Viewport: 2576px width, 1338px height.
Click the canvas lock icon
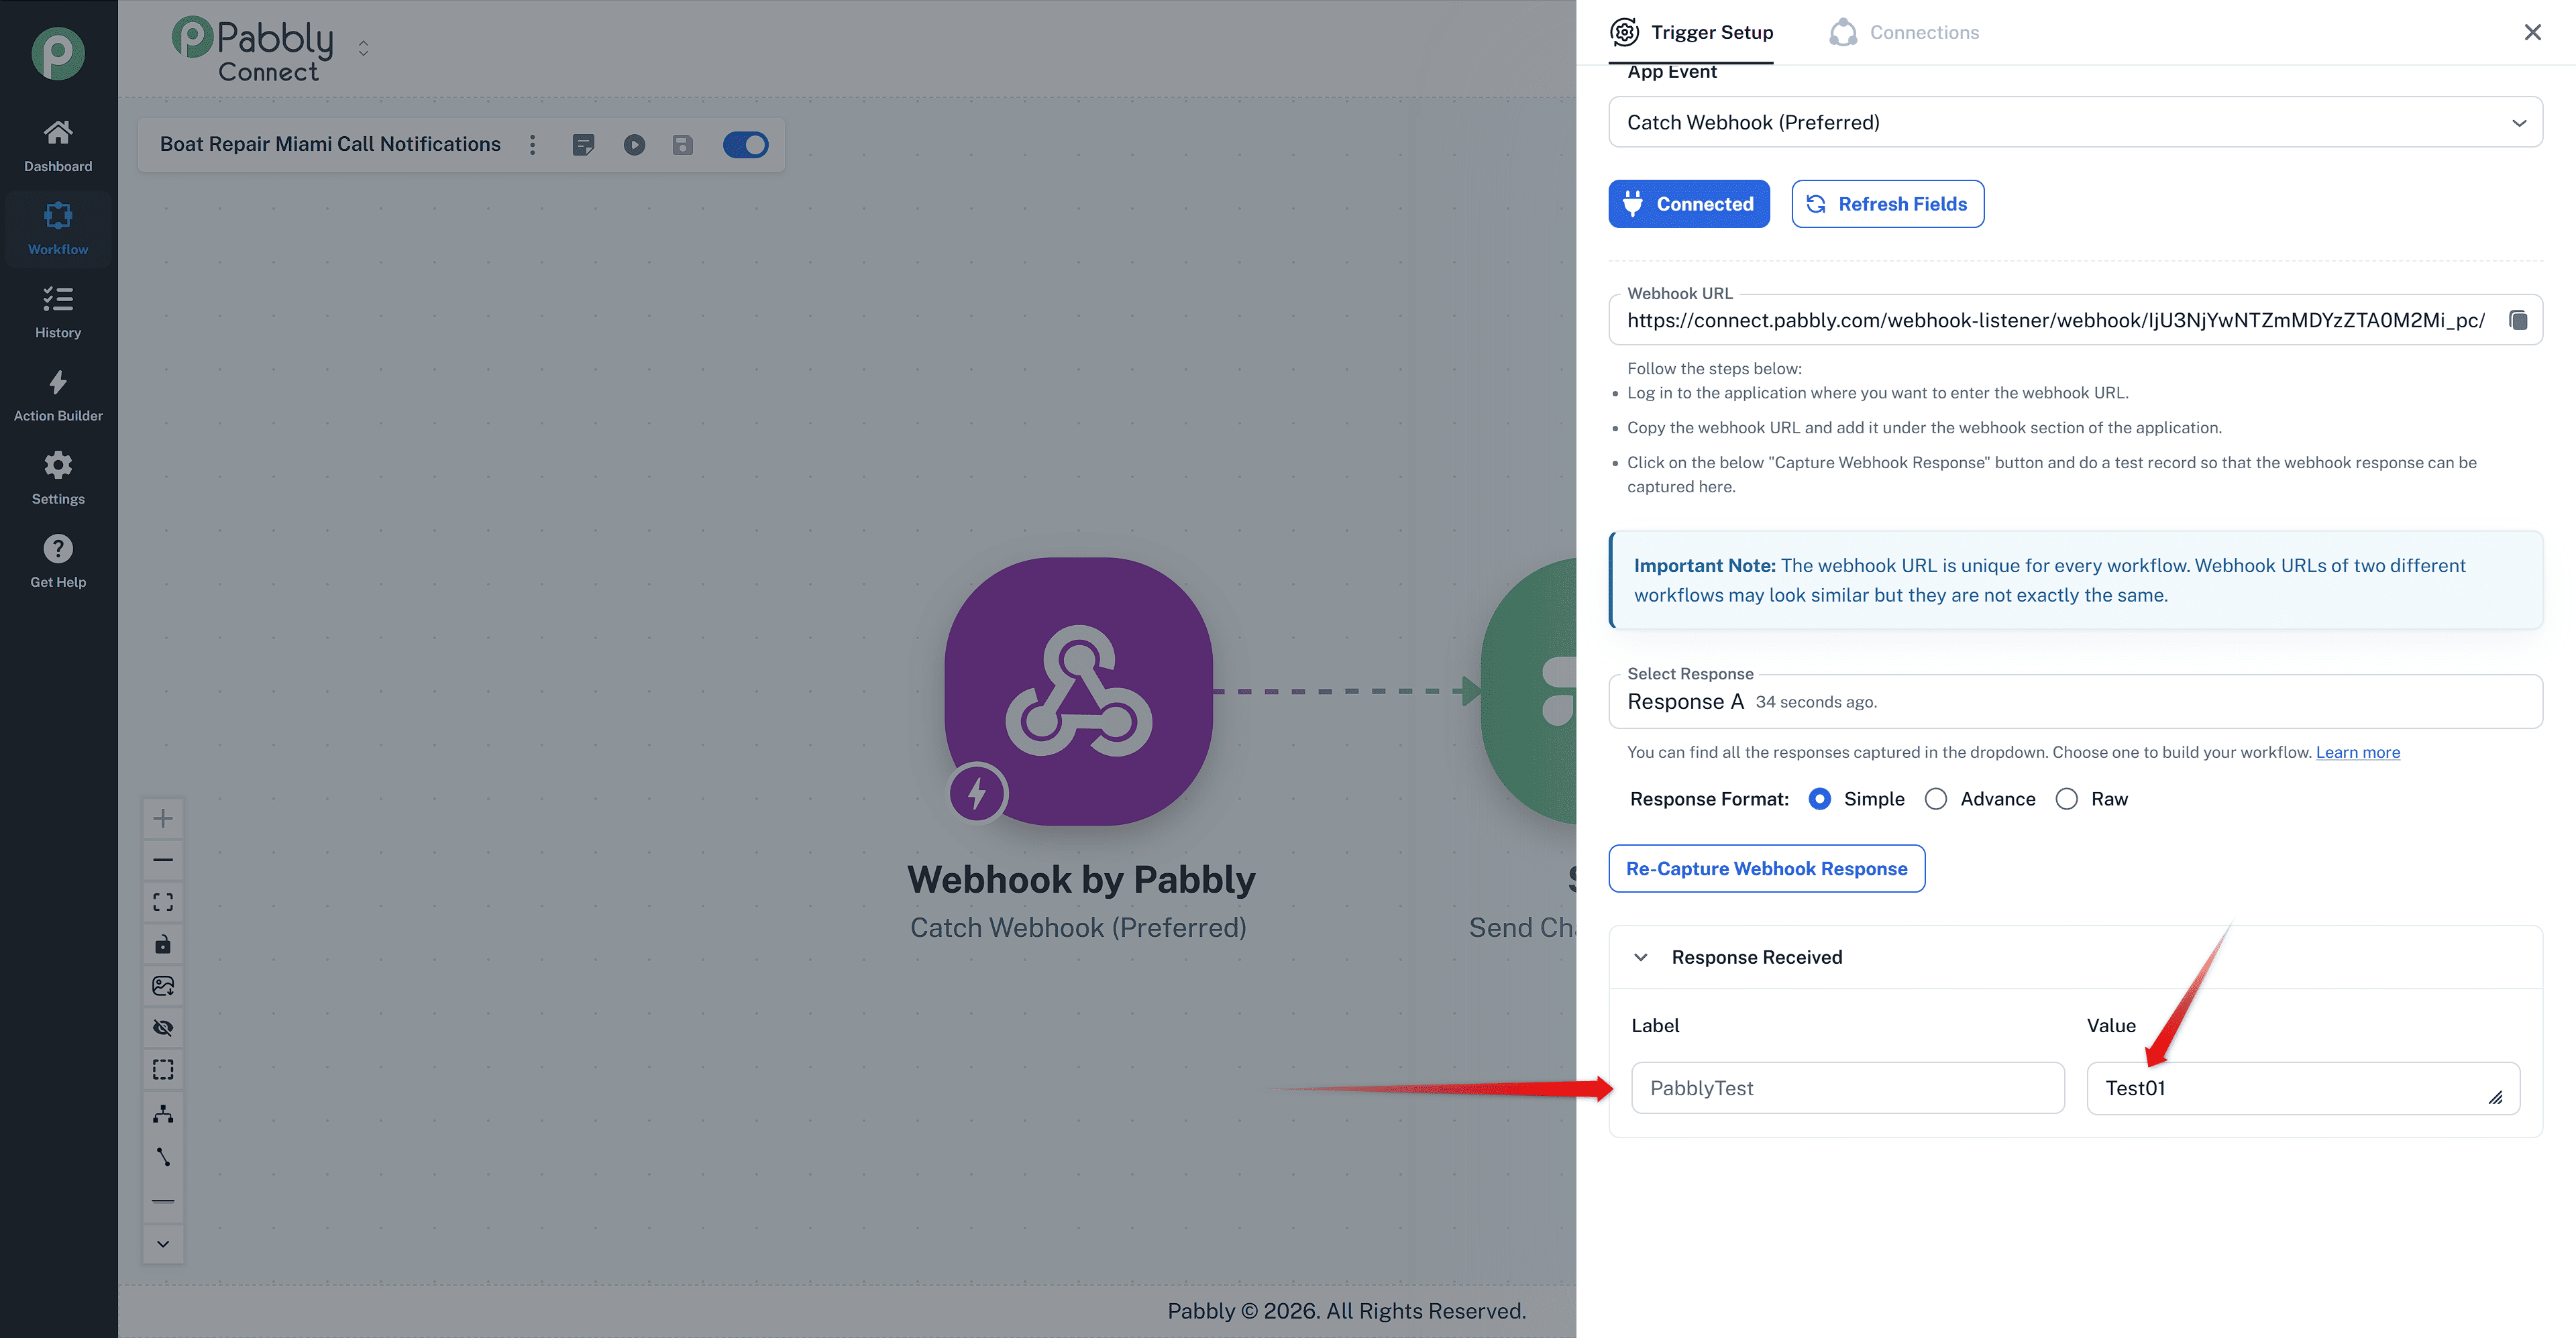(x=163, y=944)
